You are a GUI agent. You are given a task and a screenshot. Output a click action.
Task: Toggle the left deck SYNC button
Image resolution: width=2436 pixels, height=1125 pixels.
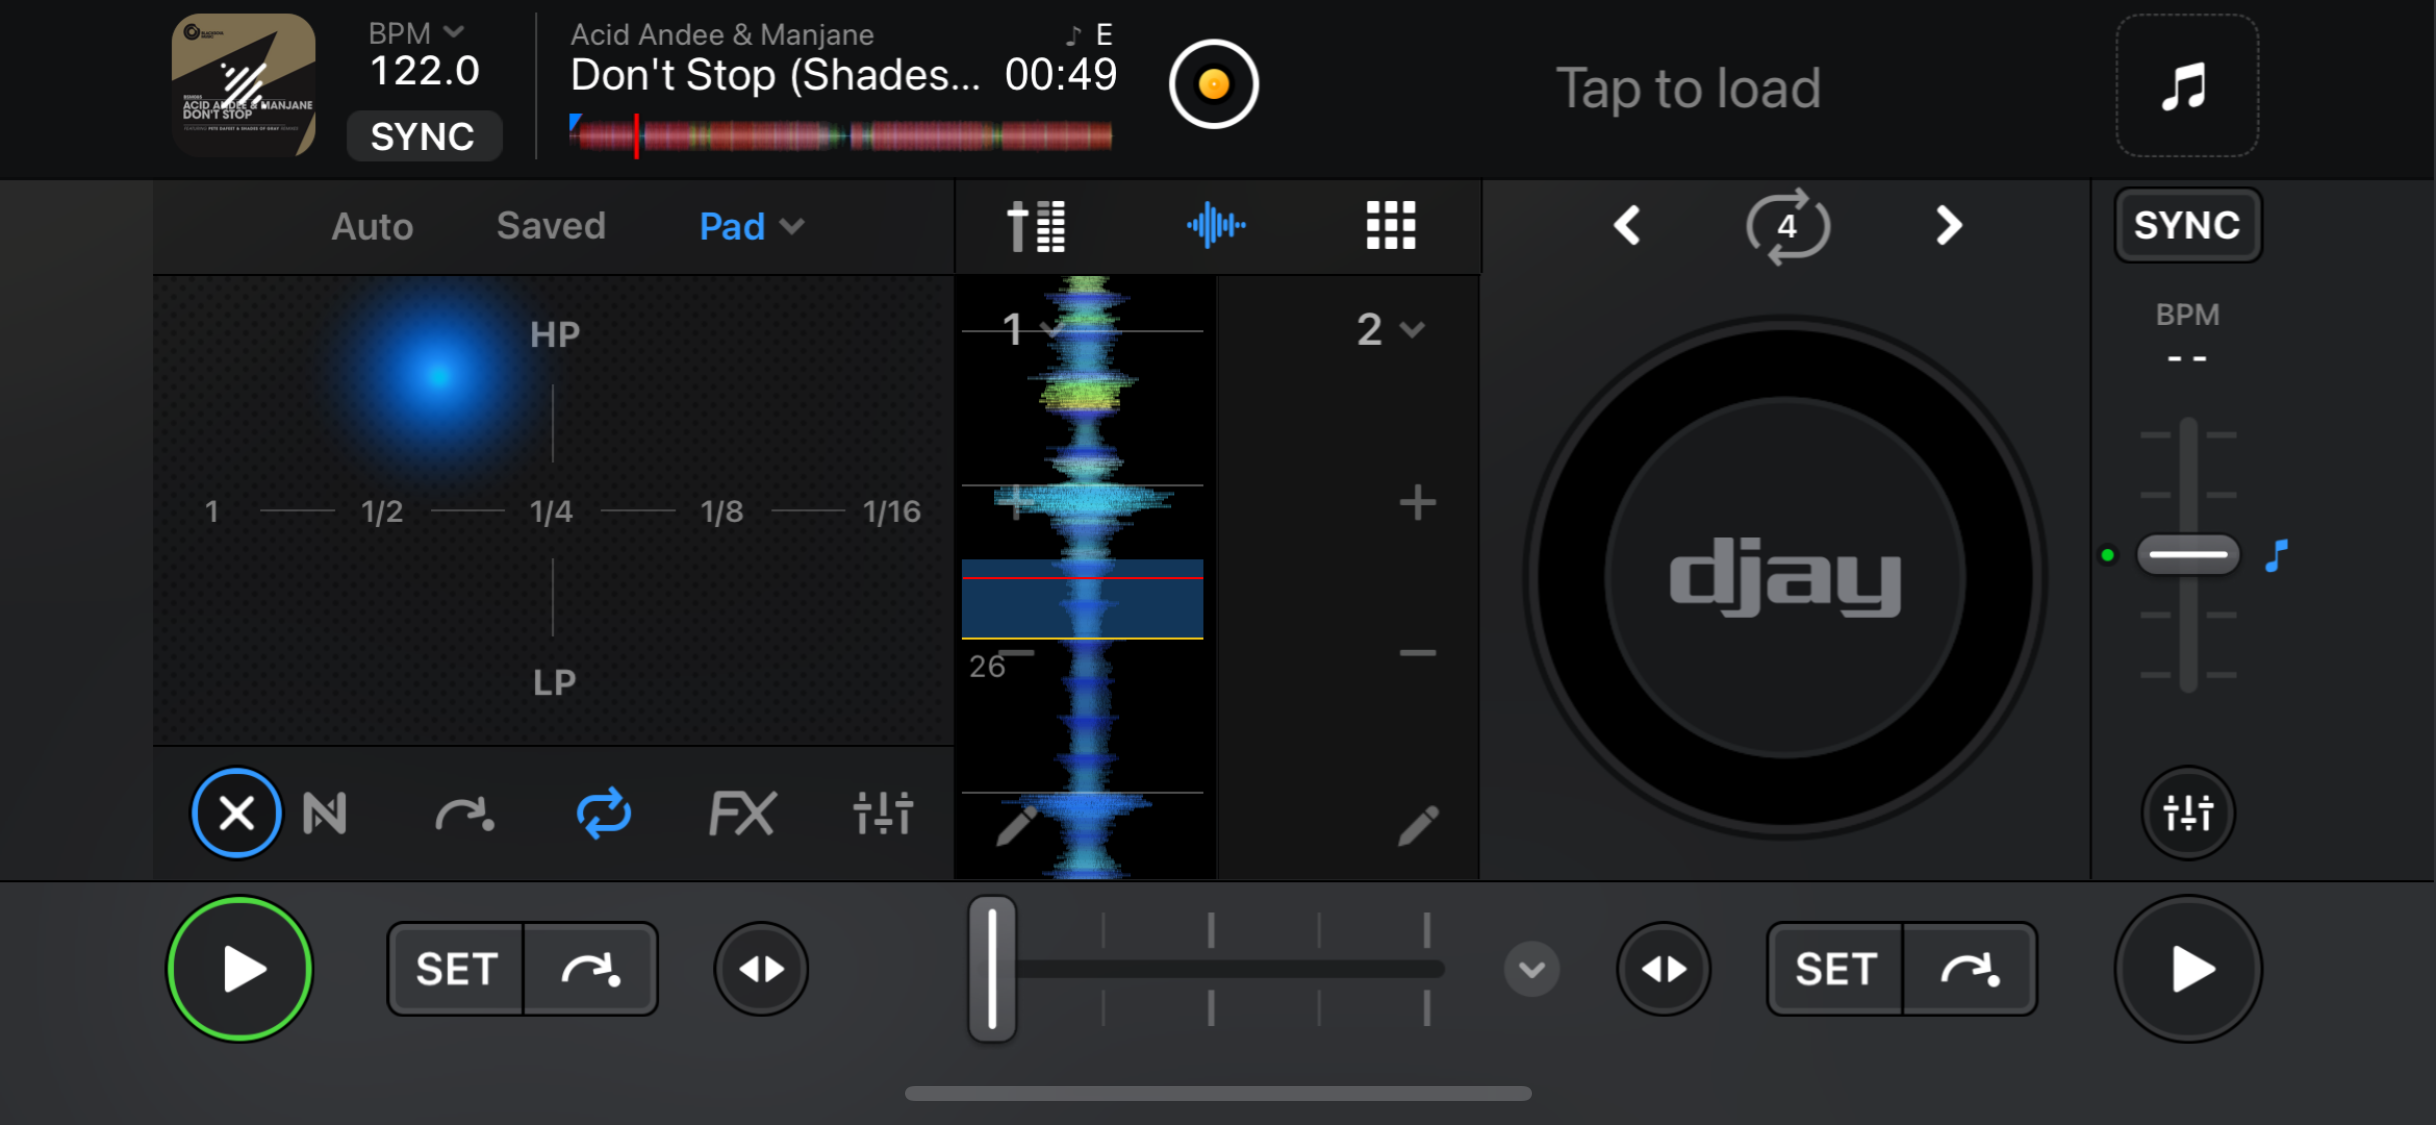[x=423, y=137]
